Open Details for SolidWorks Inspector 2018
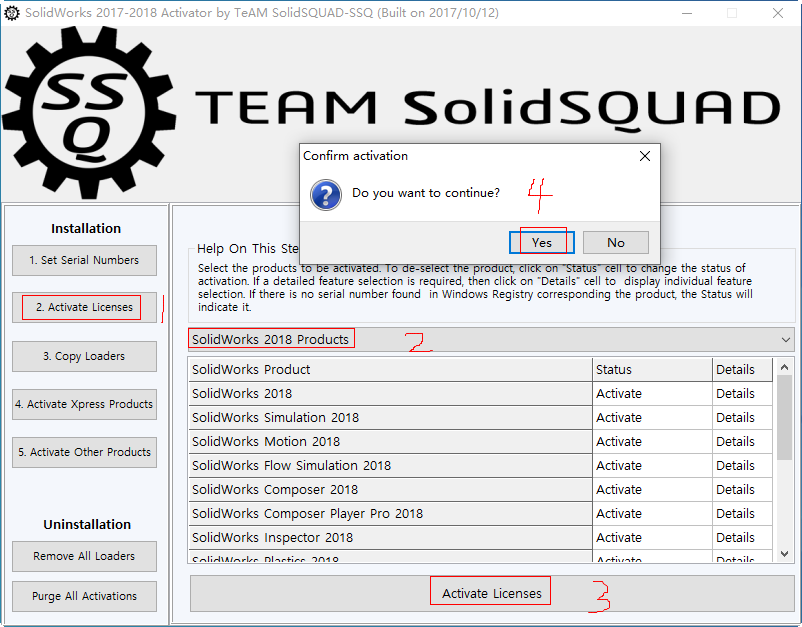802x627 pixels. click(742, 538)
